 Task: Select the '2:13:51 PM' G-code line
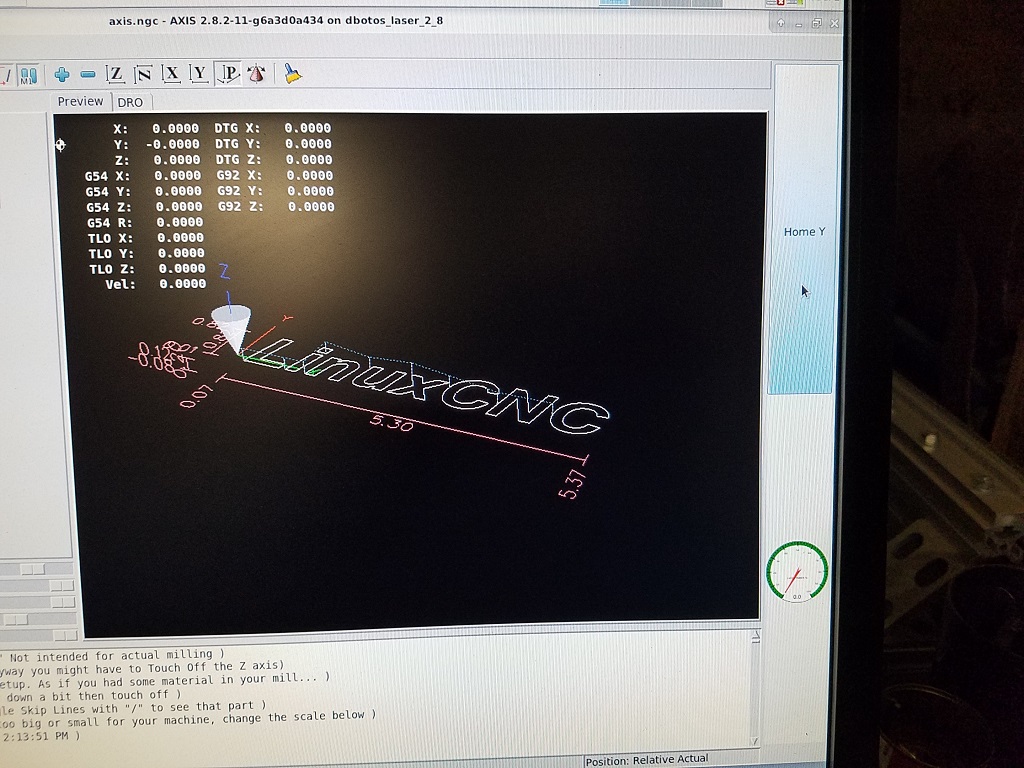40,736
